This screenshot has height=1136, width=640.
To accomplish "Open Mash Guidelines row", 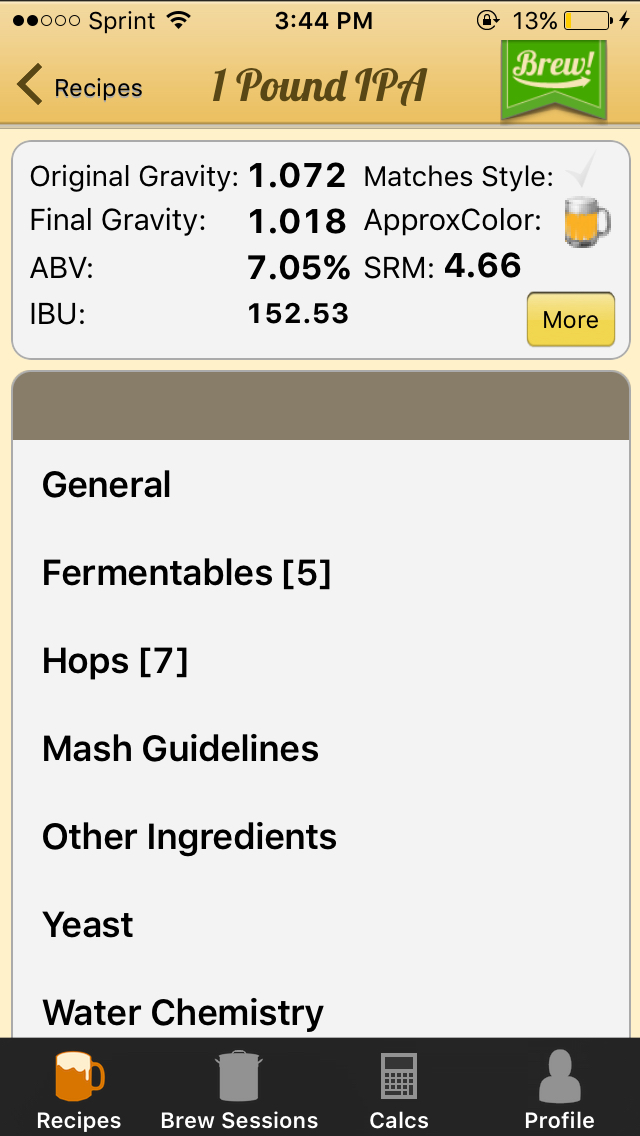I will 320,749.
